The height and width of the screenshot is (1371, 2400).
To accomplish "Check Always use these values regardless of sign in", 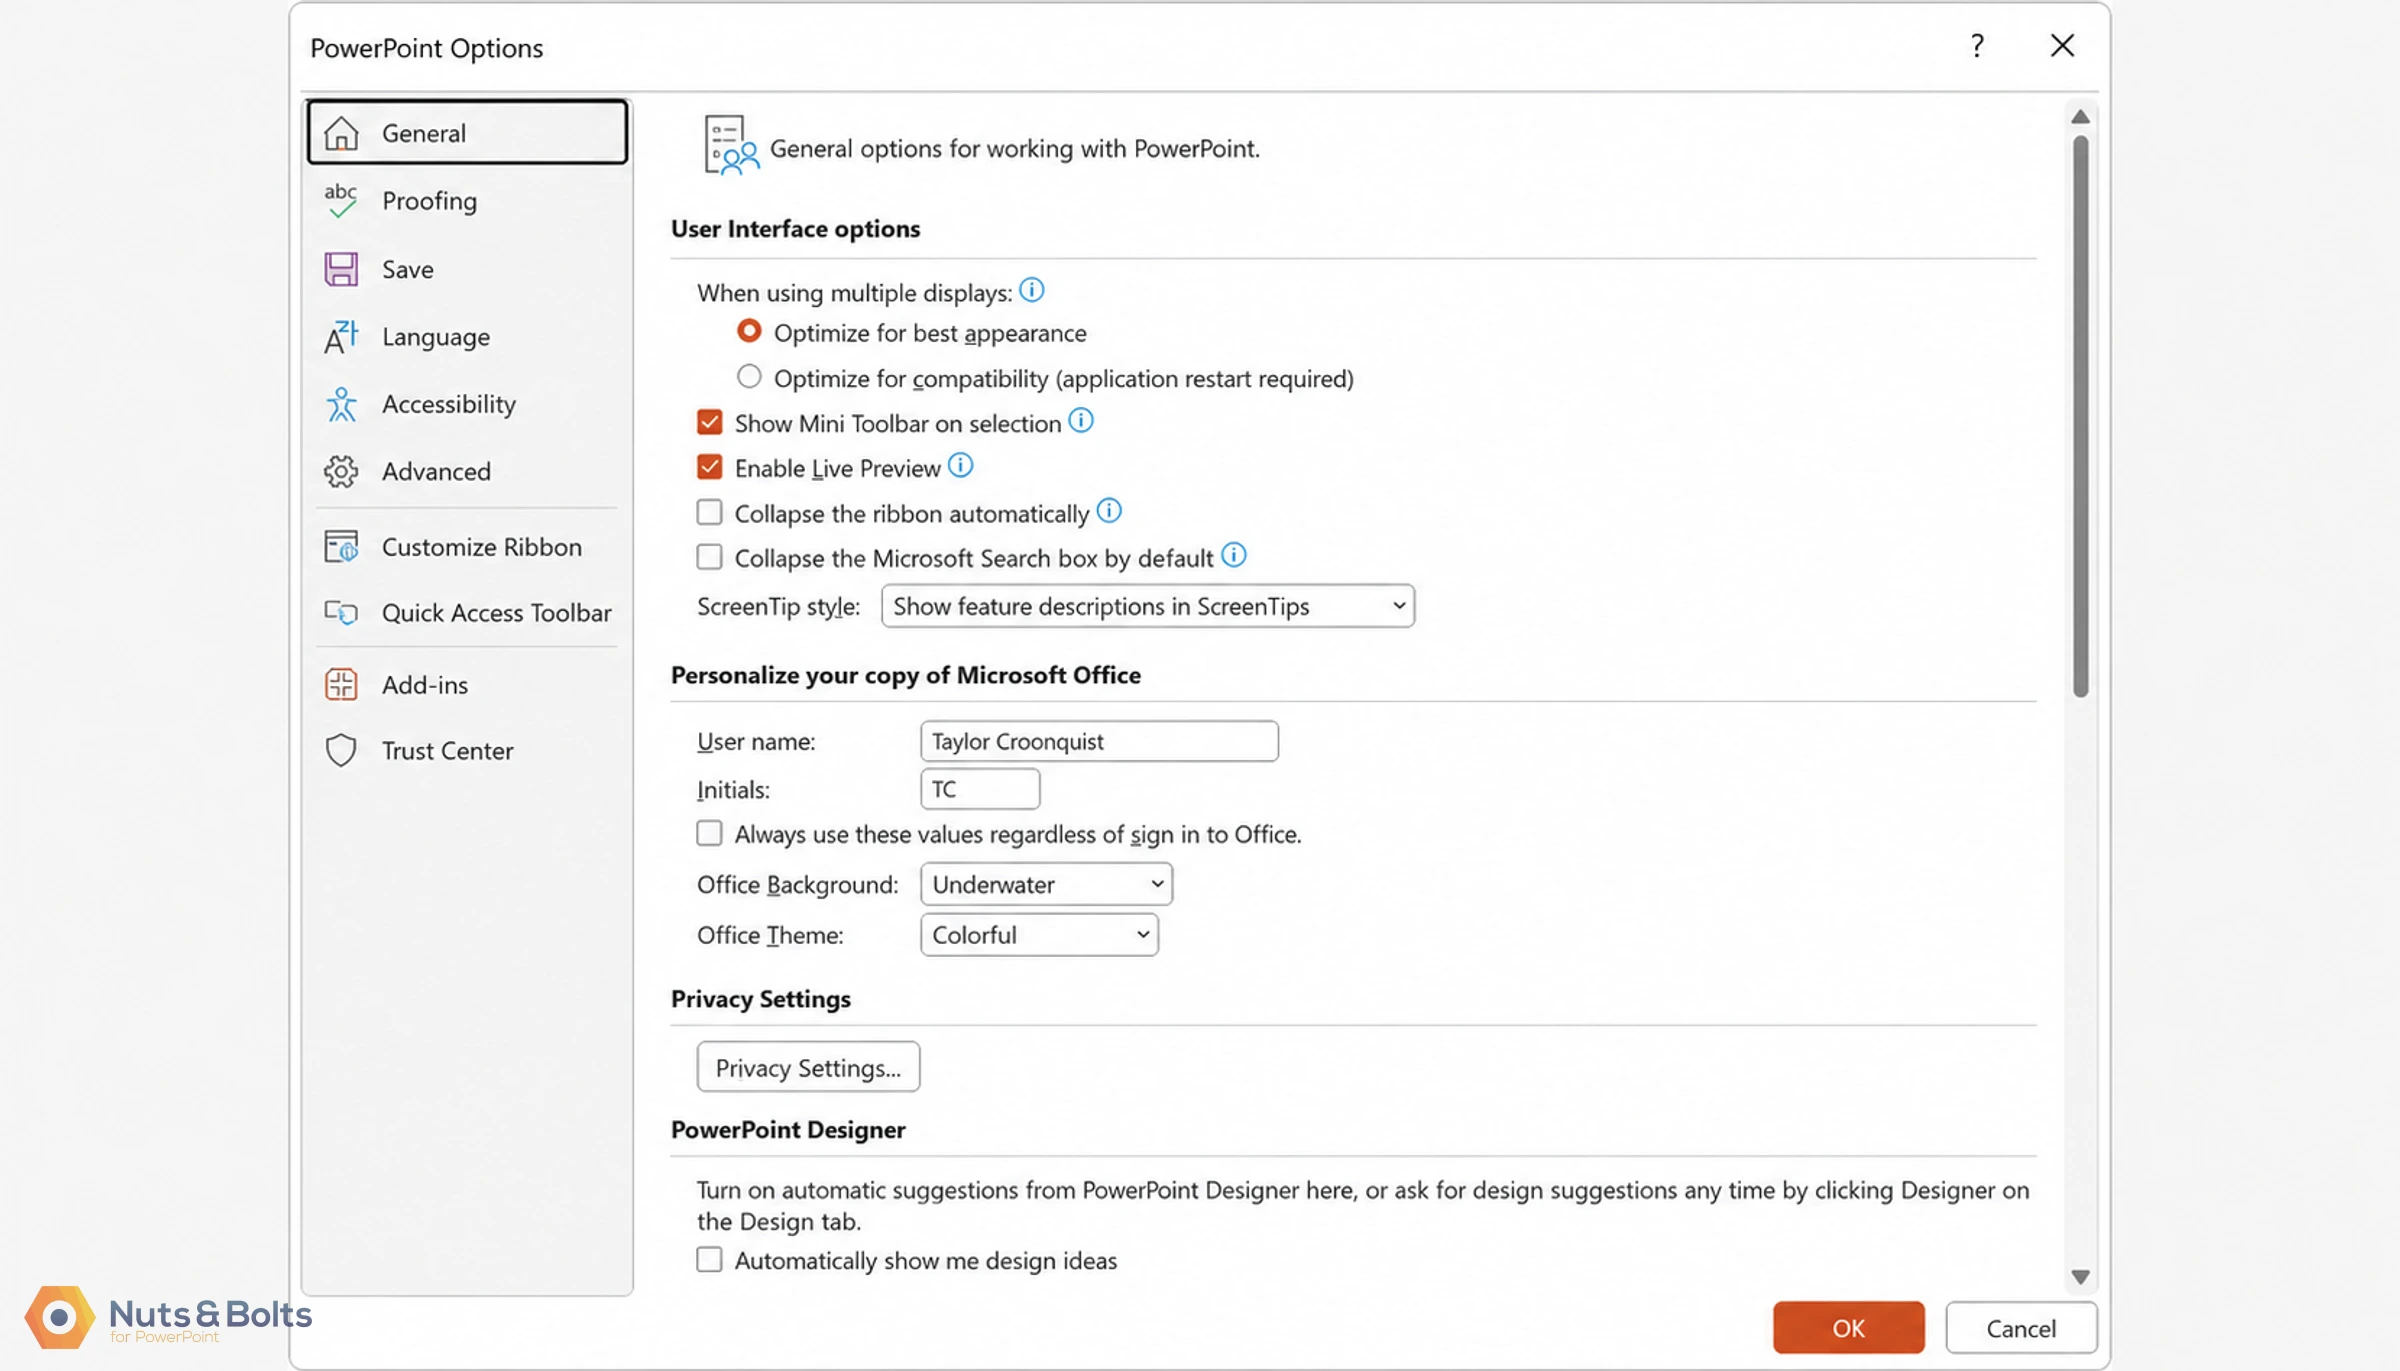I will (710, 833).
